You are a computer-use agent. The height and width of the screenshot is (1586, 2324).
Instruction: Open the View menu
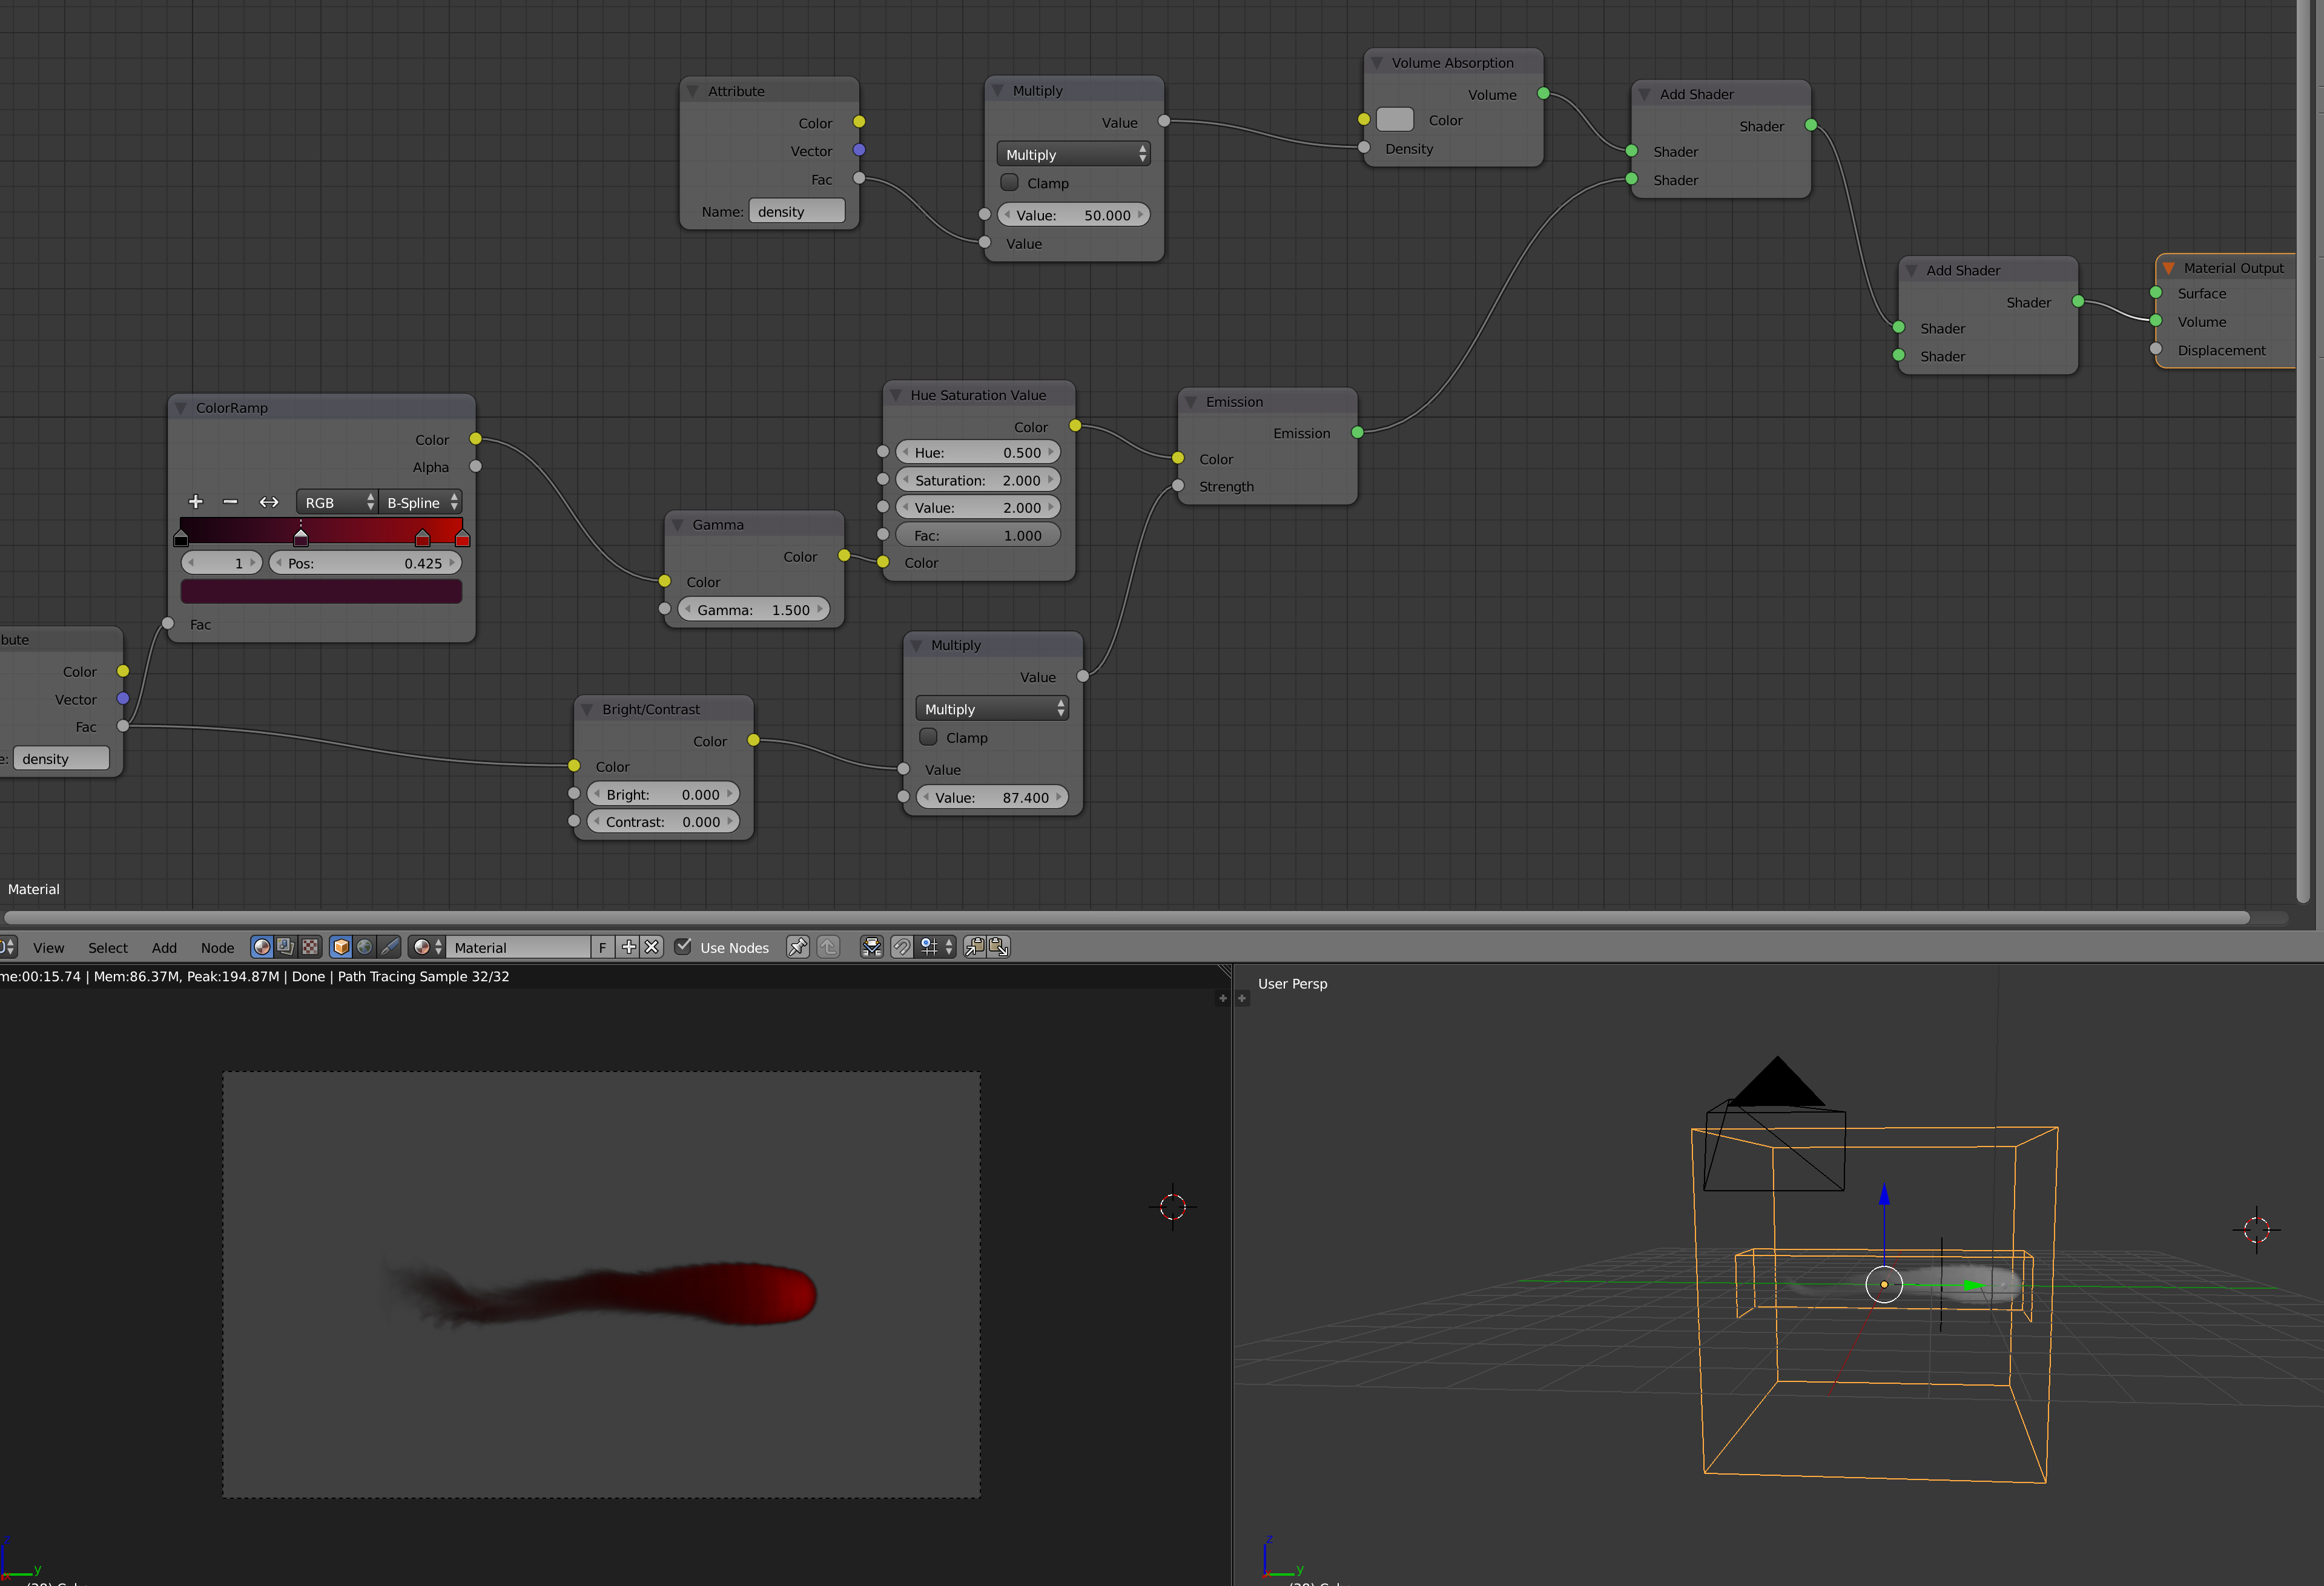pyautogui.click(x=48, y=948)
